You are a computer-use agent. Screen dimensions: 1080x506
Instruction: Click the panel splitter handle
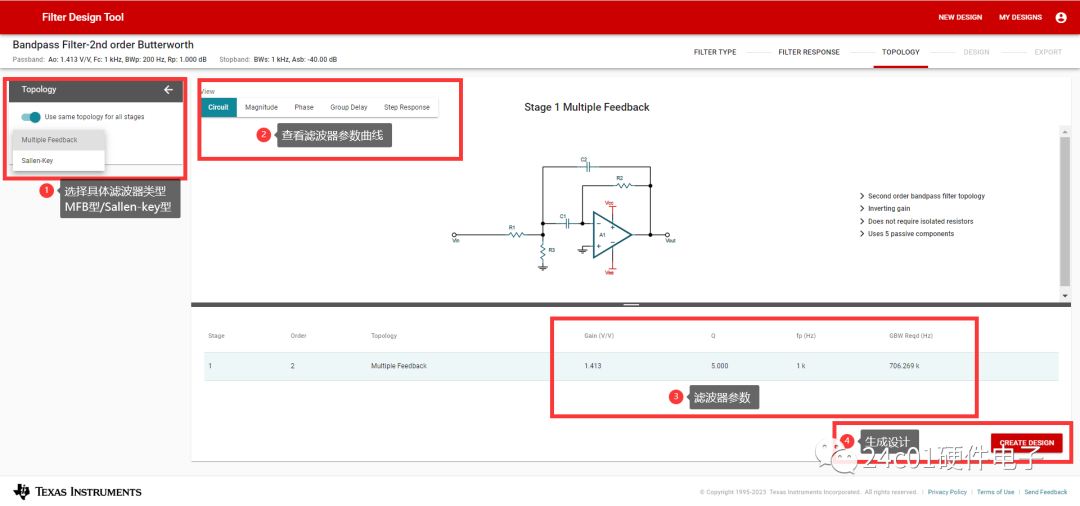(631, 304)
